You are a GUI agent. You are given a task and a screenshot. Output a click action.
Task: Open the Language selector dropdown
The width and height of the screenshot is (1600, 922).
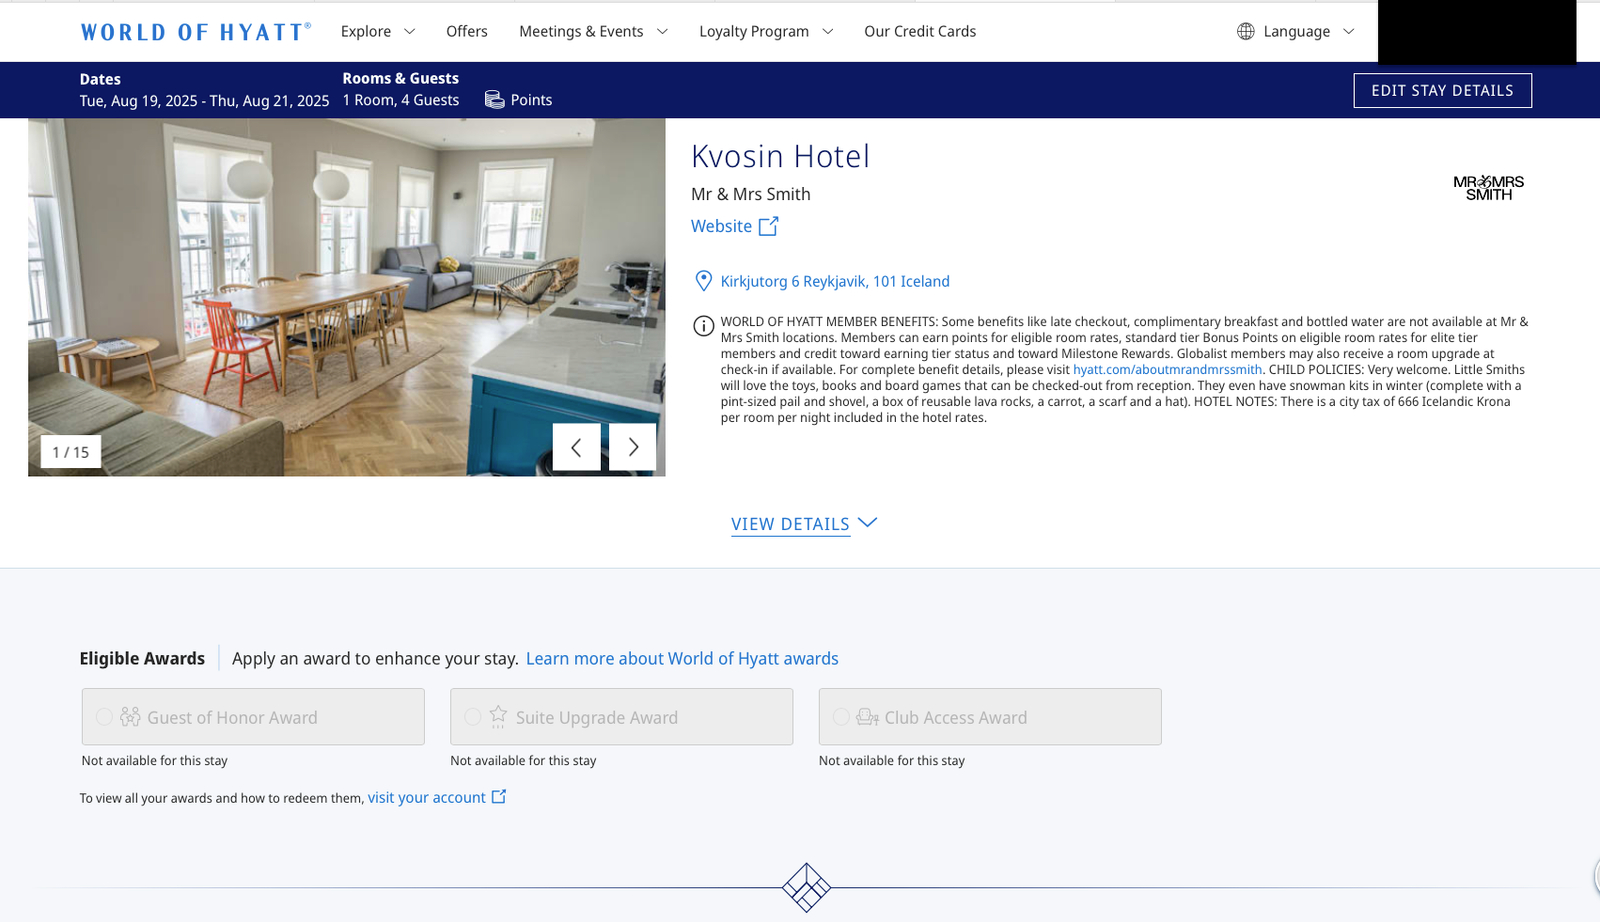point(1295,31)
